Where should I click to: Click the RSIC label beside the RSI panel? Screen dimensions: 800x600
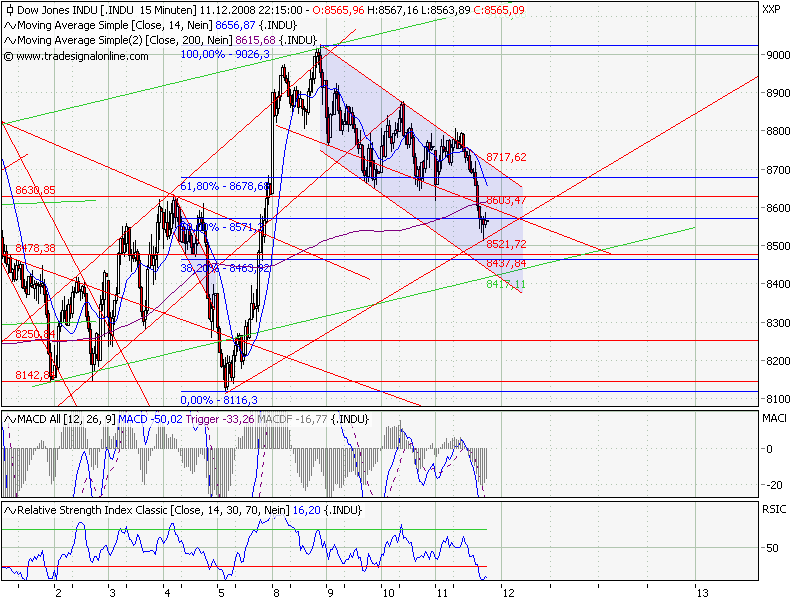pos(773,509)
